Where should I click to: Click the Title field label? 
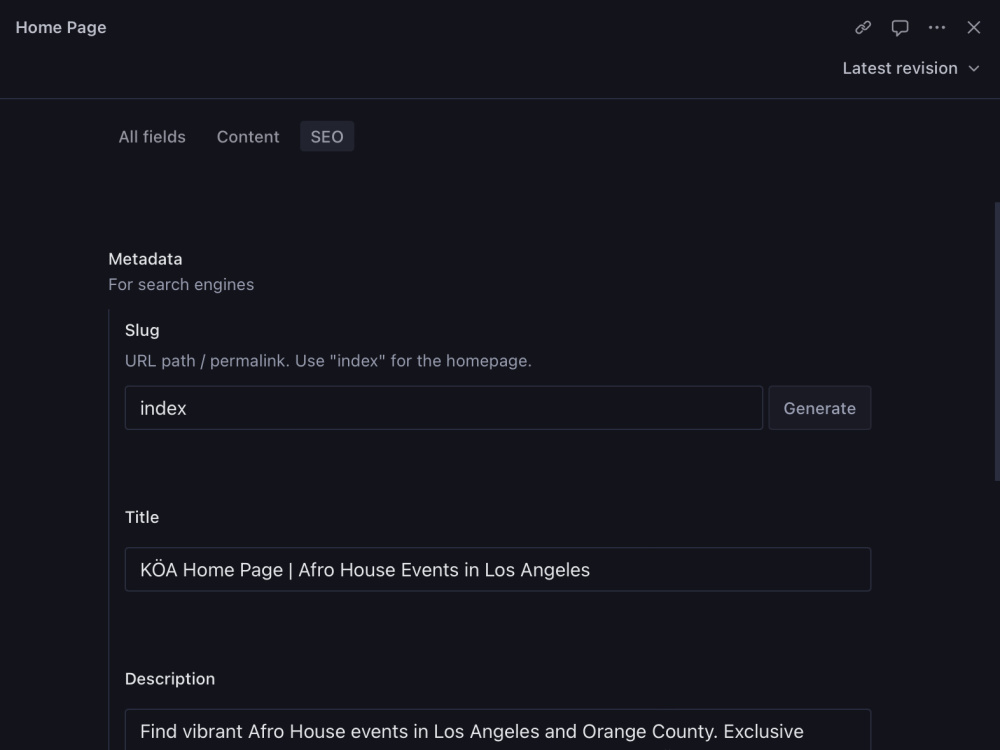click(x=142, y=517)
